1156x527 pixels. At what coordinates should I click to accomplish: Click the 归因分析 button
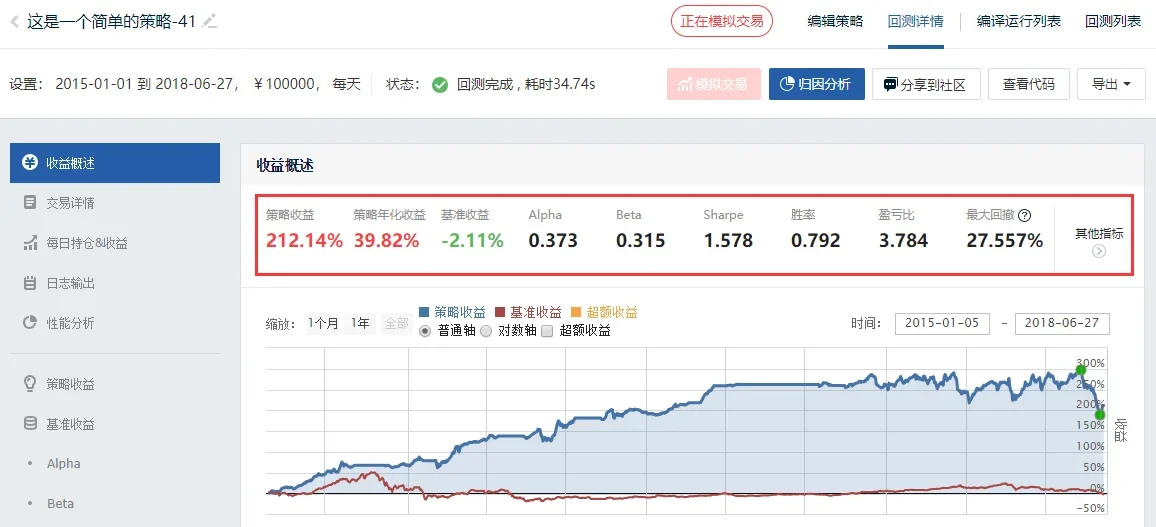coord(816,84)
